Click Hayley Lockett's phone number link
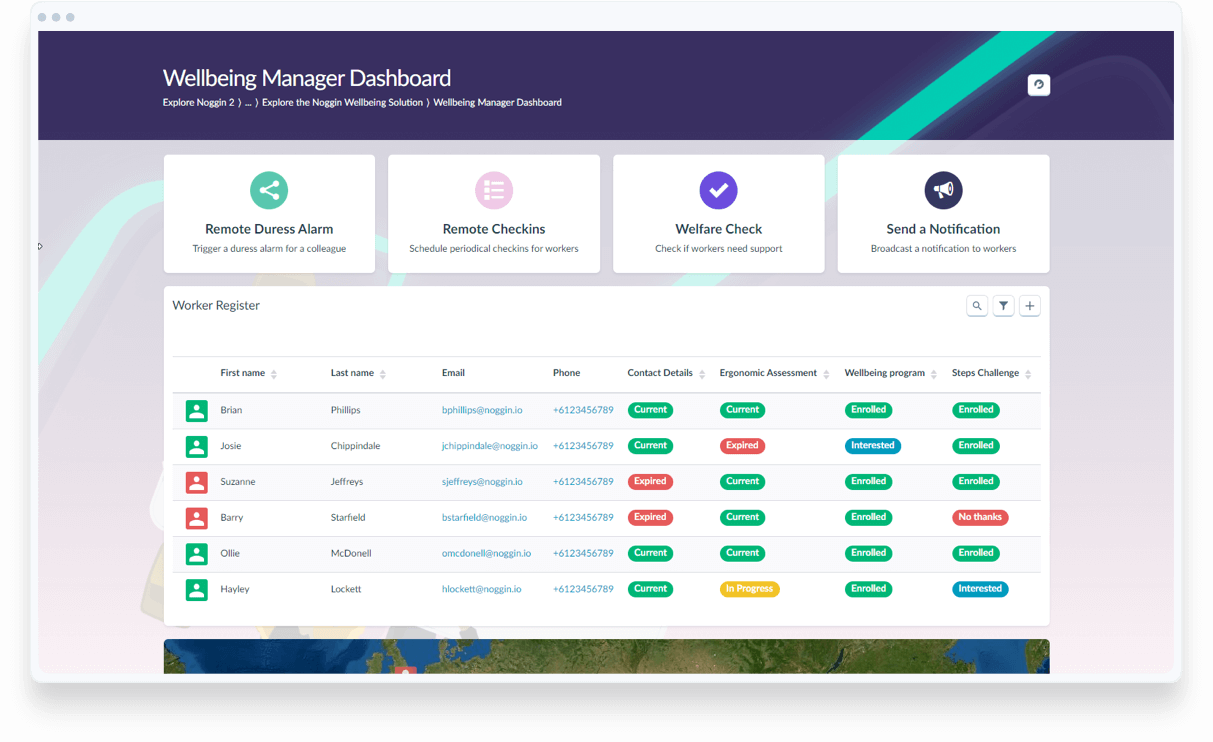Image resolution: width=1213 pixels, height=742 pixels. (x=583, y=589)
